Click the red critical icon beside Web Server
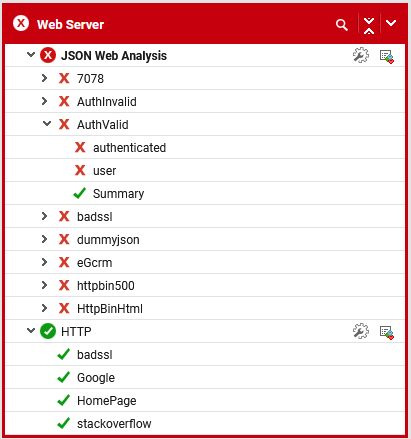The image size is (411, 439). [21, 24]
